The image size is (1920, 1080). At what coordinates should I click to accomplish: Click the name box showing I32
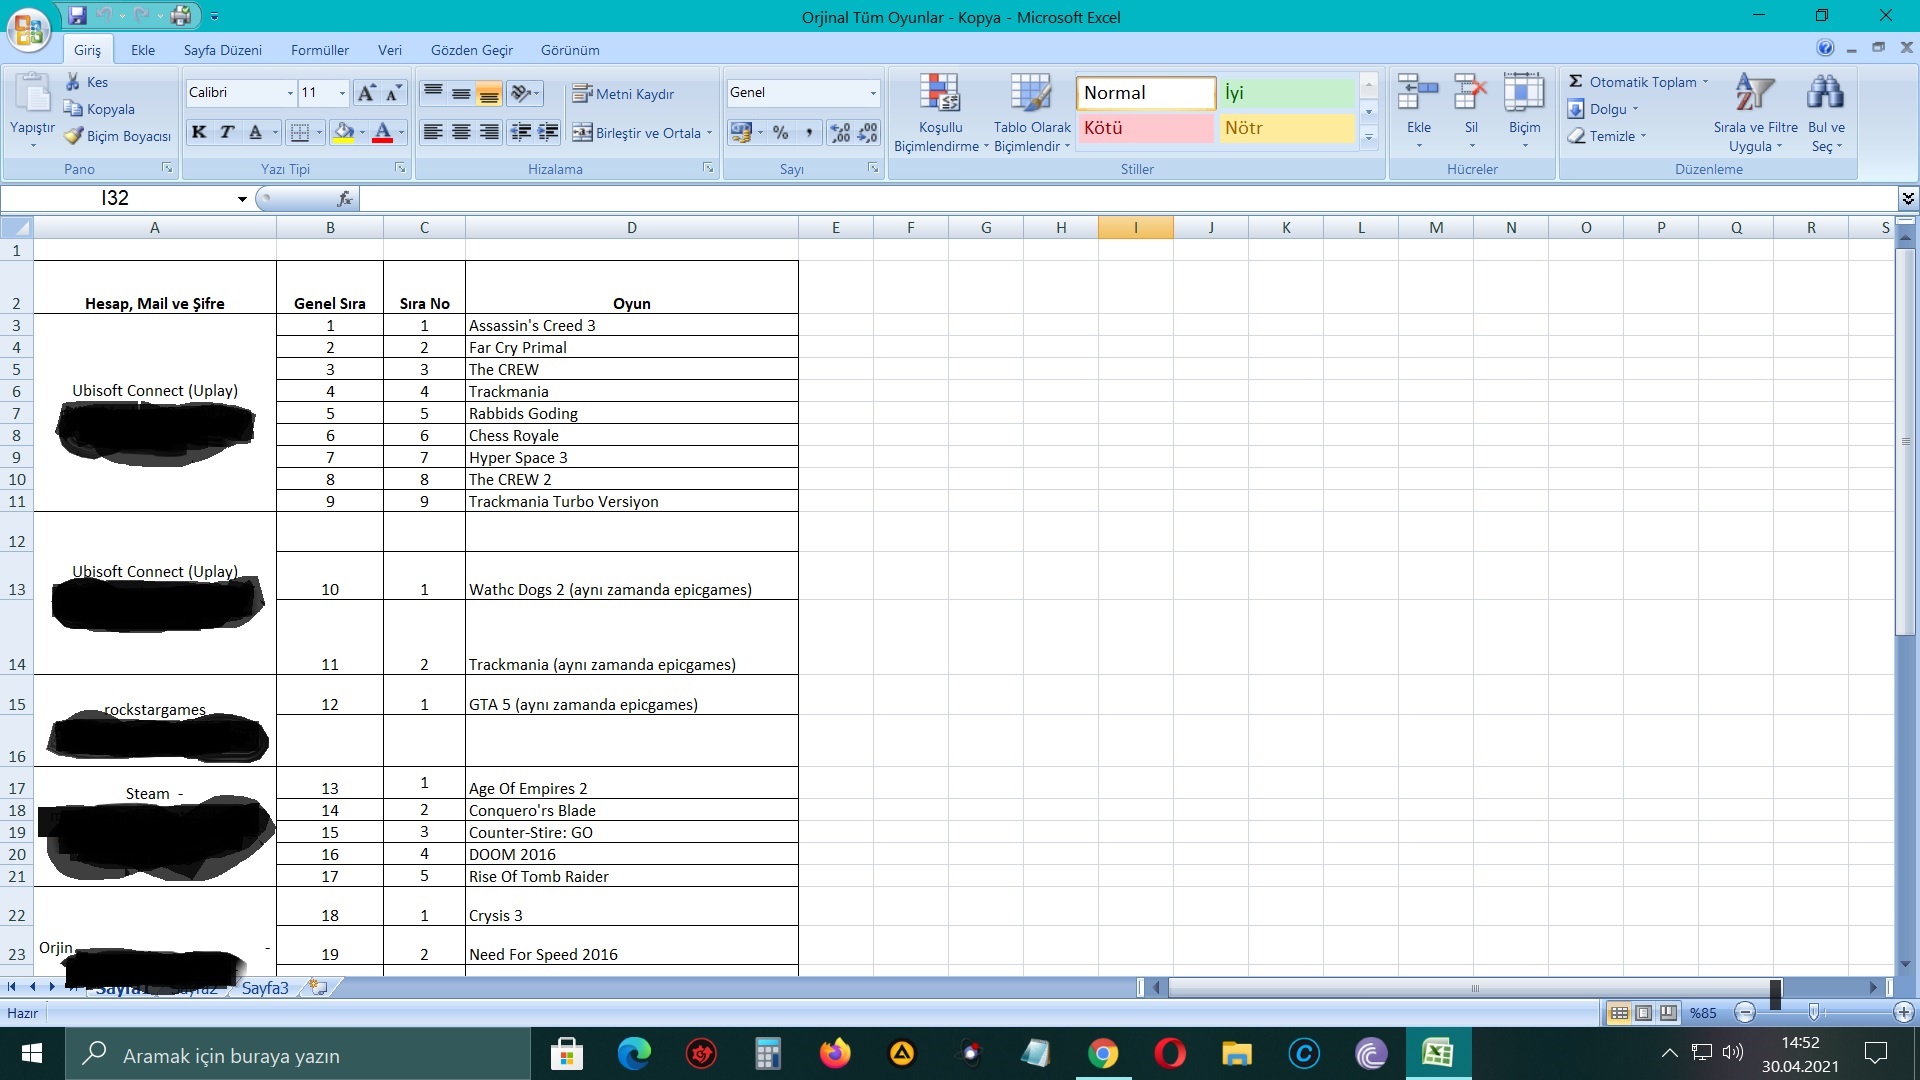(x=116, y=198)
